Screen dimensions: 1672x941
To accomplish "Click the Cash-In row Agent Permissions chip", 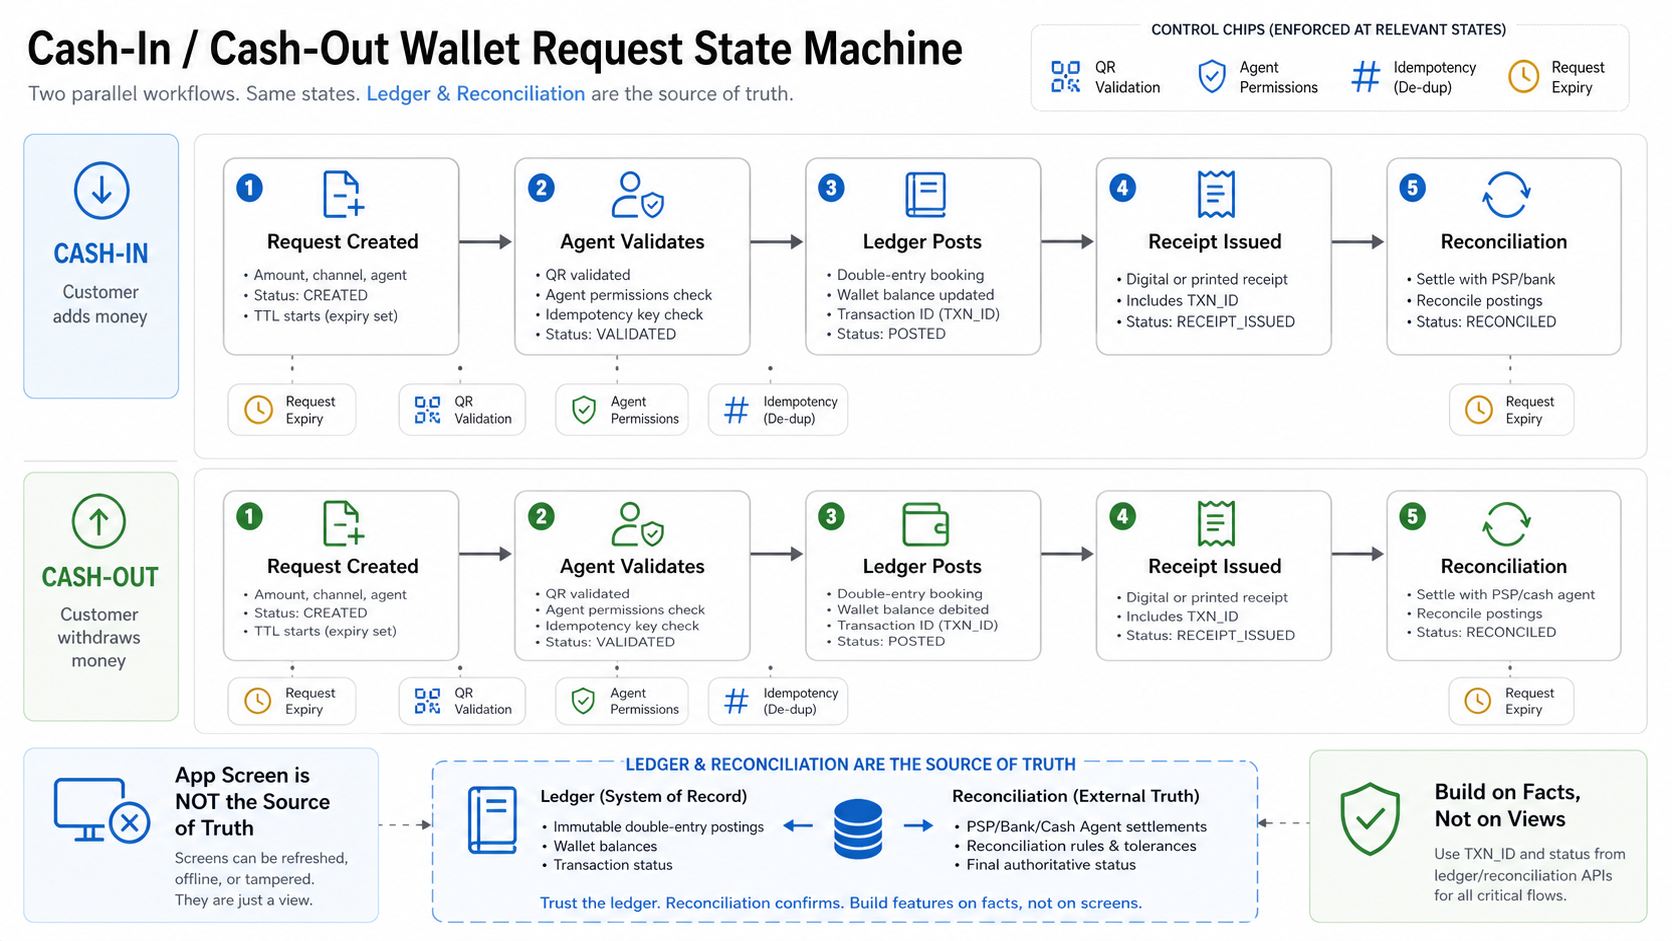I will pyautogui.click(x=622, y=410).
